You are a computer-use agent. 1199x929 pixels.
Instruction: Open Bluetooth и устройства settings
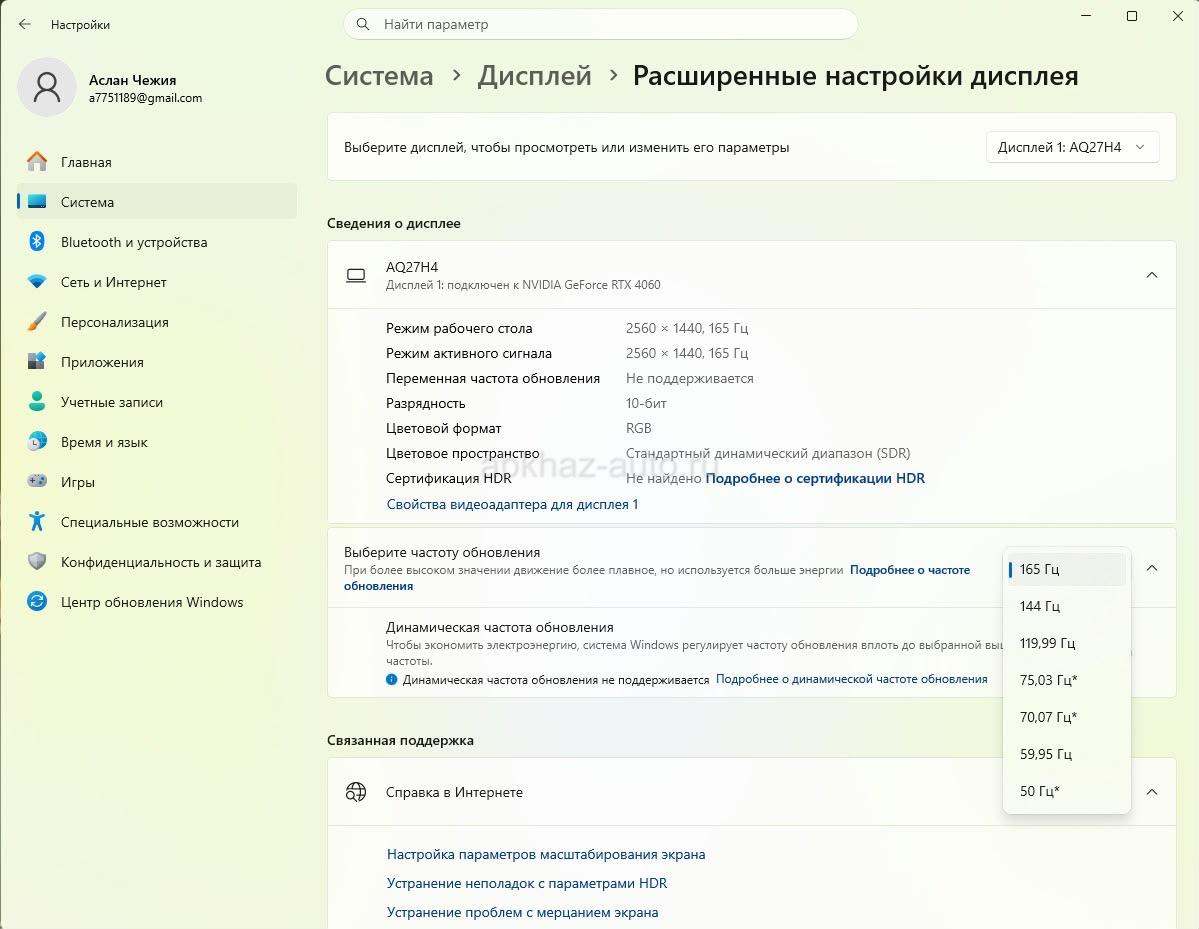157,242
